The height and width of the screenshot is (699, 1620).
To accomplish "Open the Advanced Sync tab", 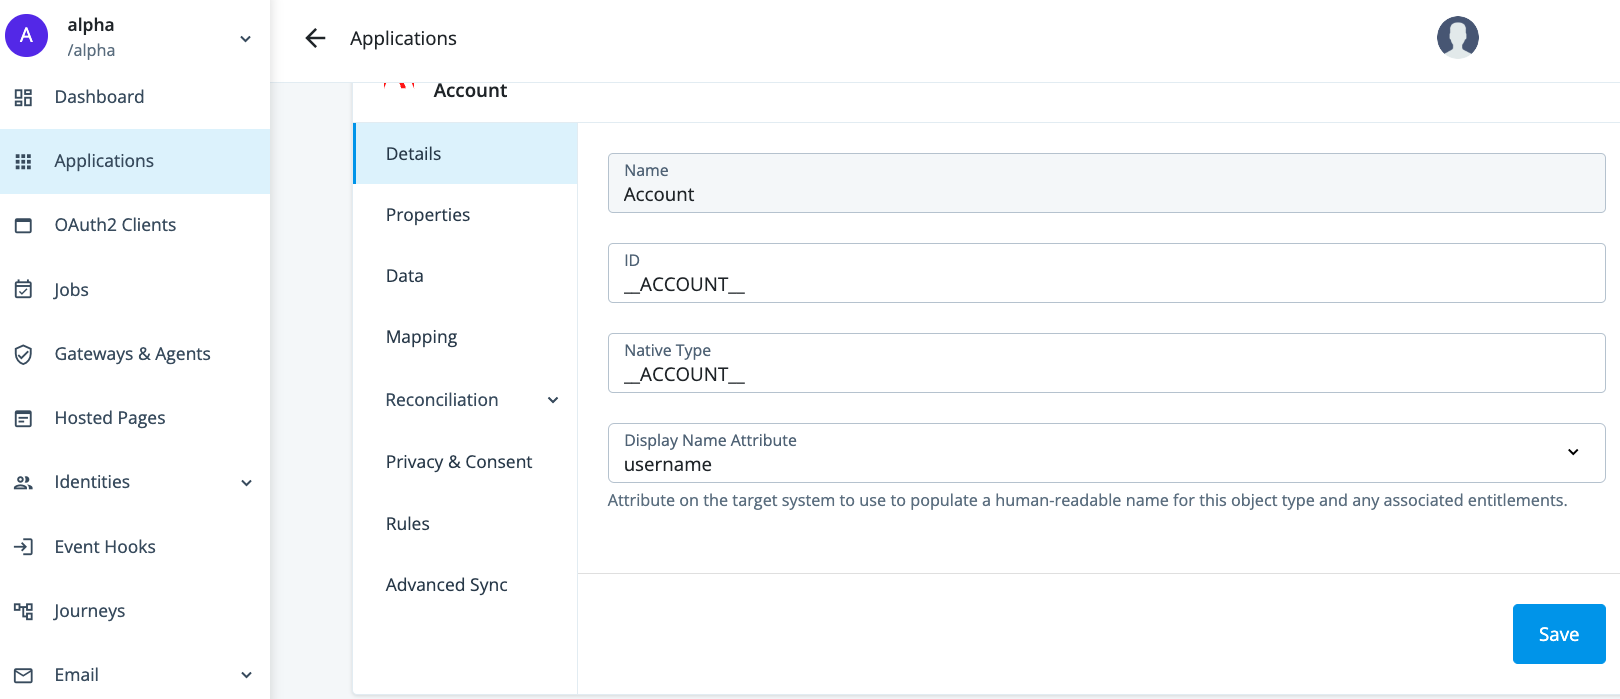I will 466,585.
